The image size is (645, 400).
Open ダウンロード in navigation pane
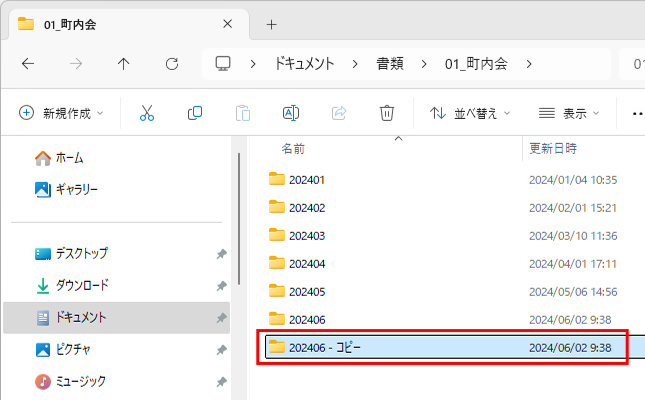tap(72, 285)
